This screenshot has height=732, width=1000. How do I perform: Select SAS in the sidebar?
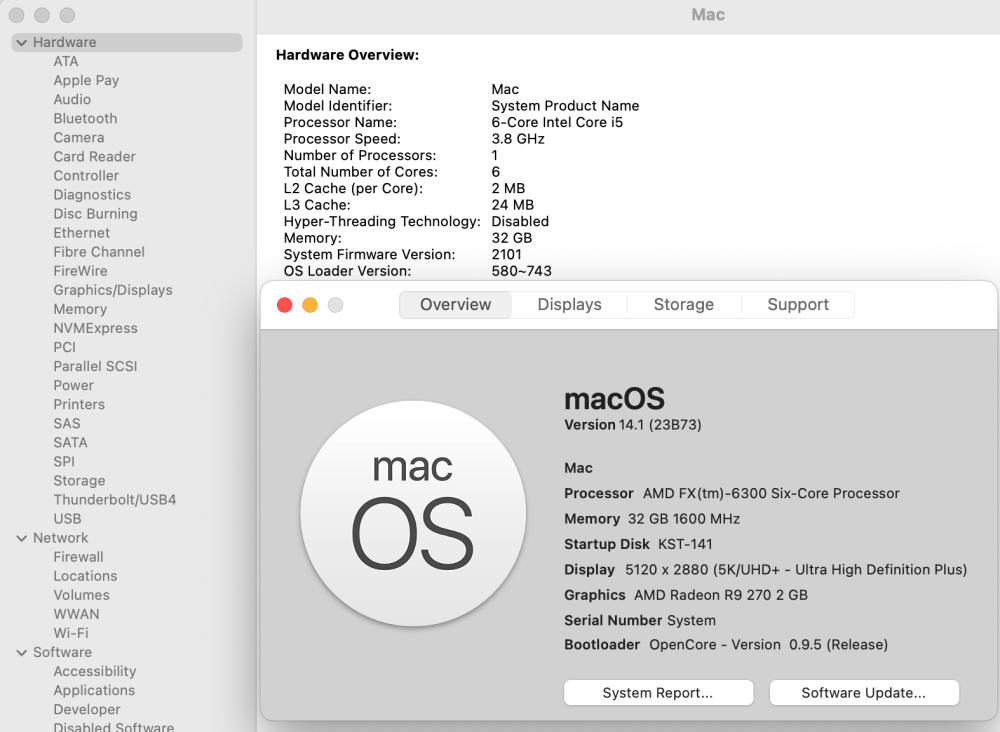coord(67,423)
